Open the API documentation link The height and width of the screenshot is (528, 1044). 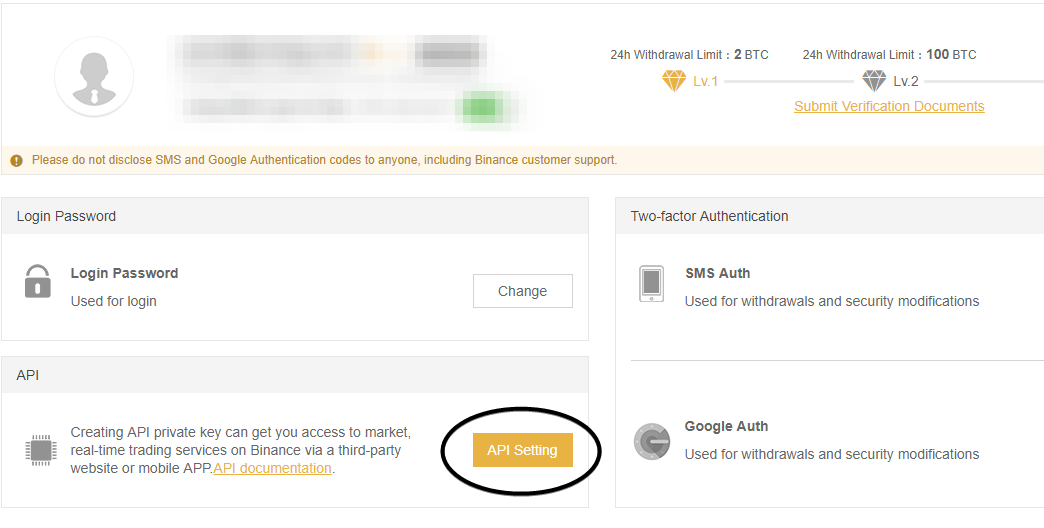coord(272,468)
